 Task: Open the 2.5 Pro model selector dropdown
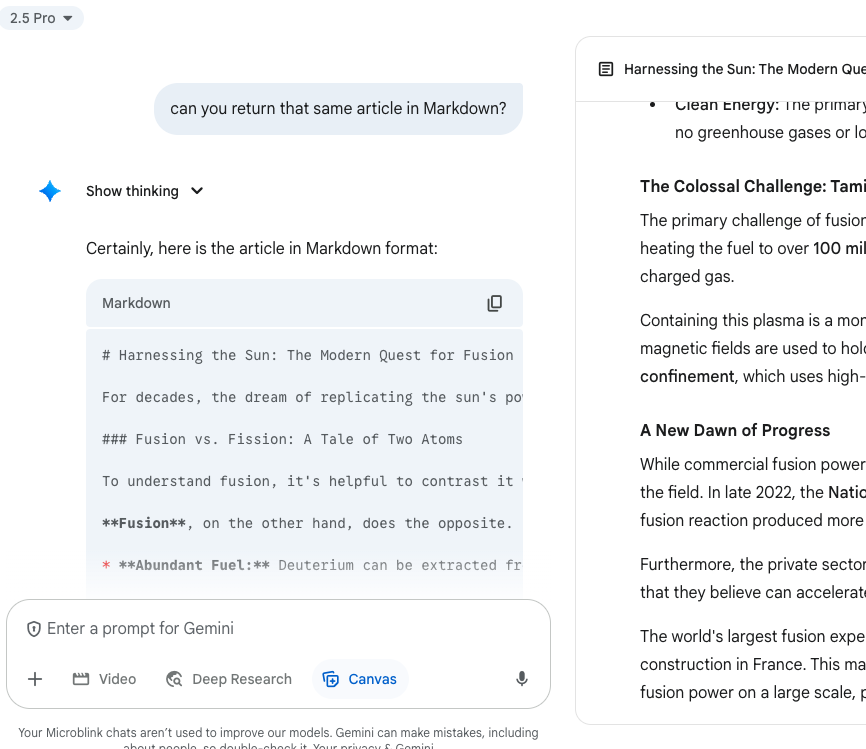(x=42, y=18)
